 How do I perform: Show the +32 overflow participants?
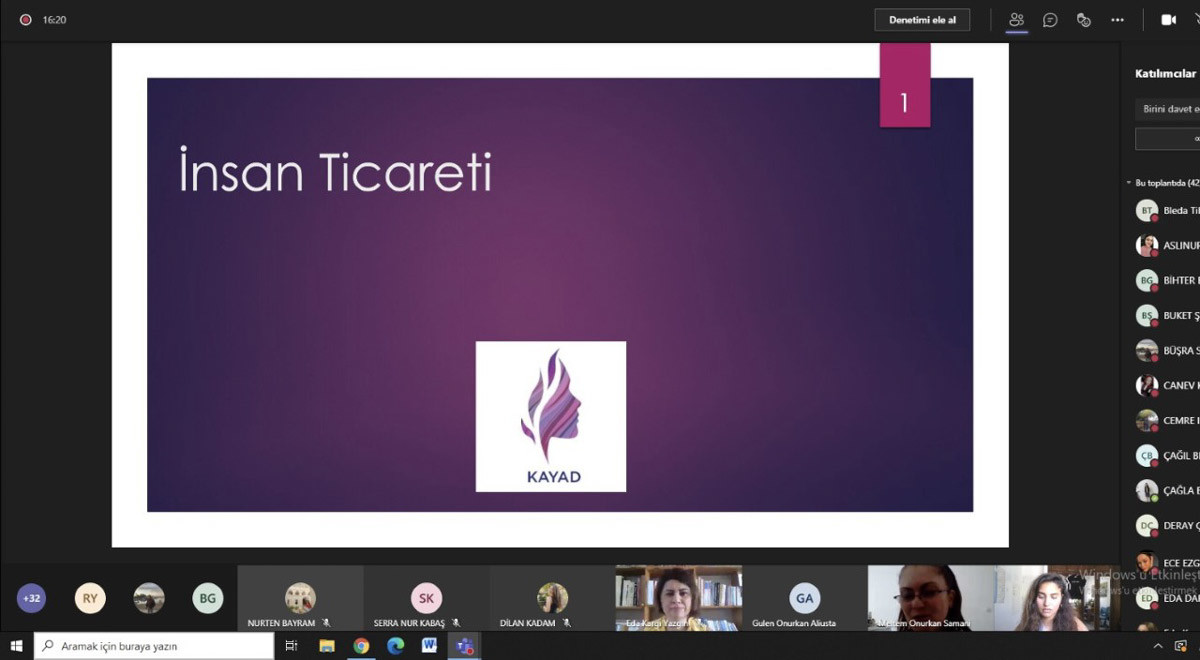tap(32, 598)
